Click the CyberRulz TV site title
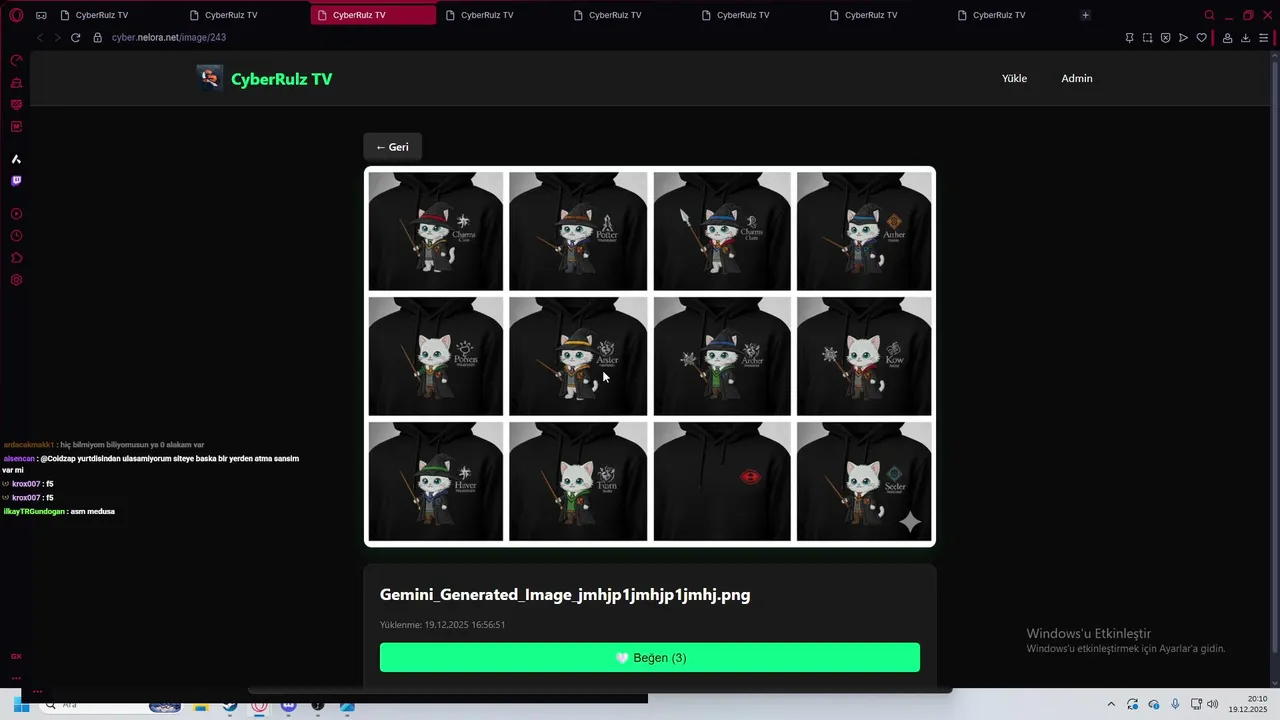Screen dimensions: 1280x720 click(281, 79)
